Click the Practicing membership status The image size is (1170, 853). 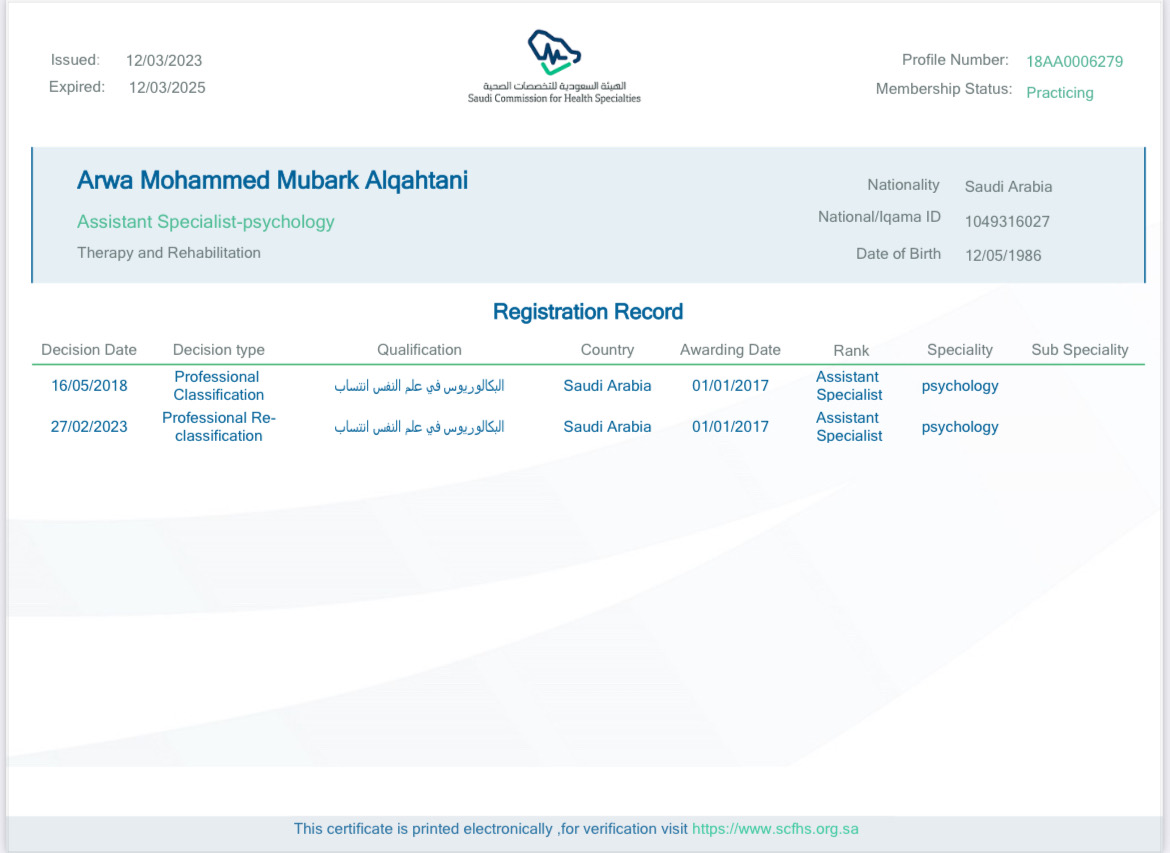click(x=1059, y=93)
